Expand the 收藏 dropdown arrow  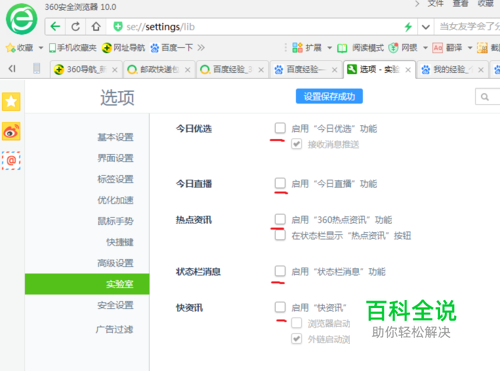[x=41, y=48]
